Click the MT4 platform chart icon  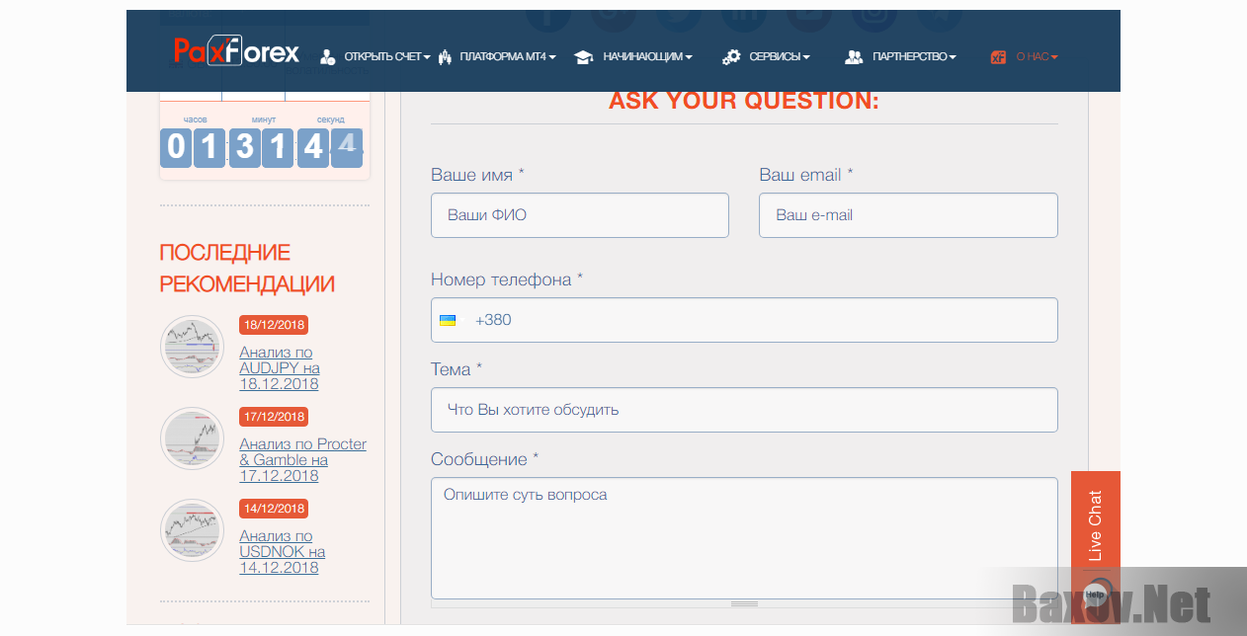point(445,57)
